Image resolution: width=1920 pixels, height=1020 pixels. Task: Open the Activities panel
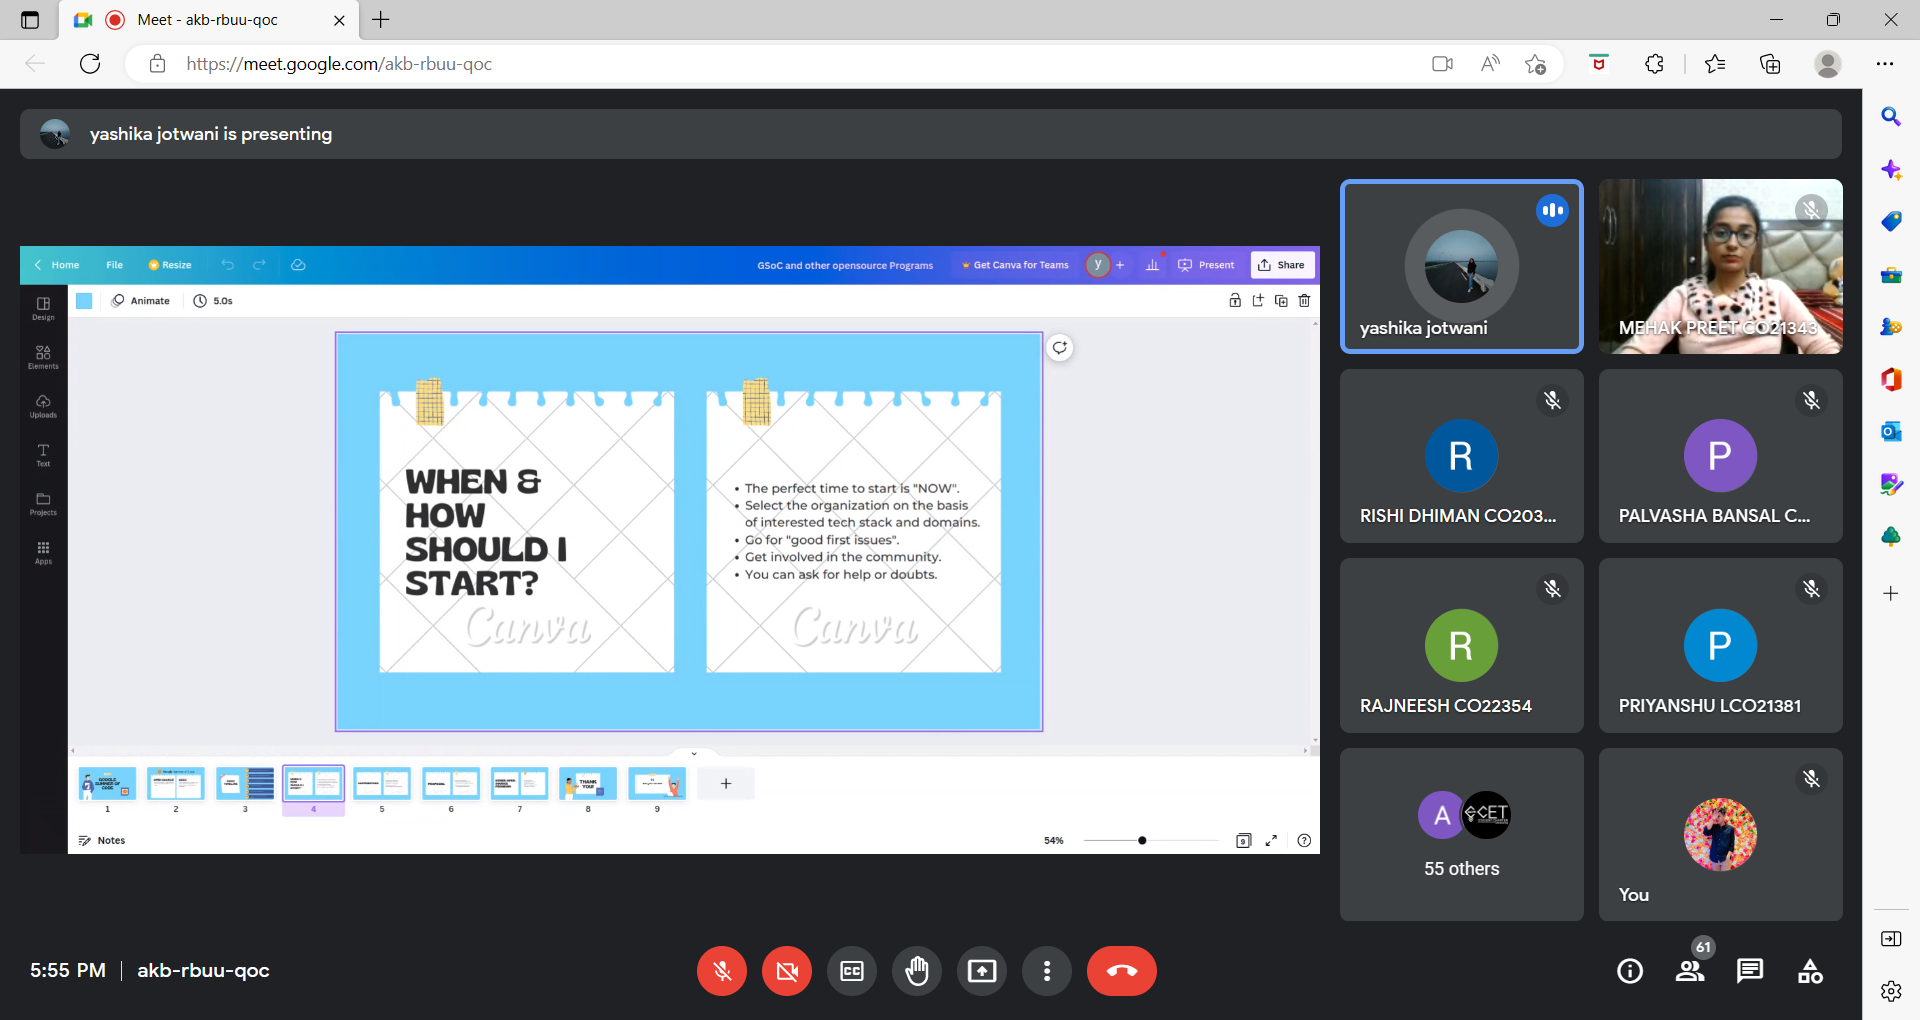[x=1810, y=971]
